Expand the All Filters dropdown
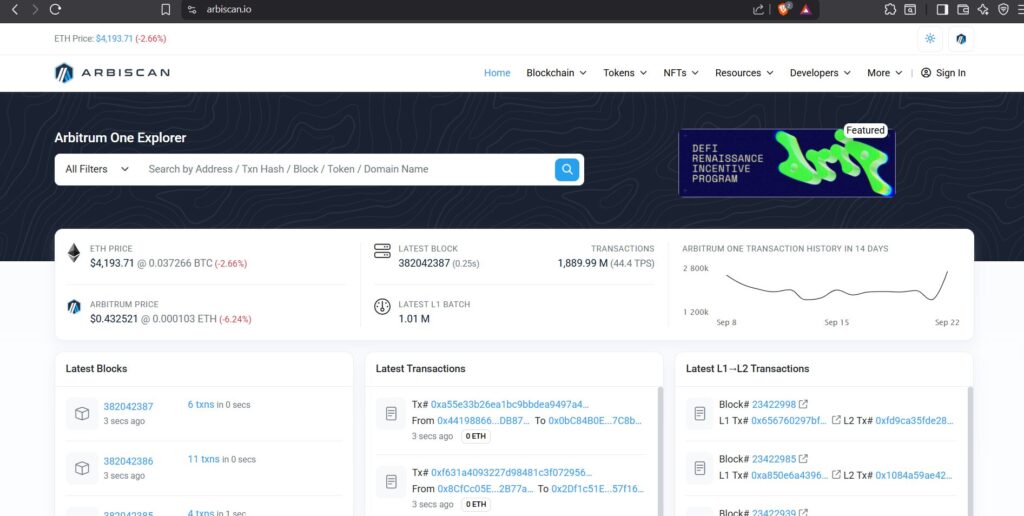This screenshot has width=1024, height=516. click(97, 169)
